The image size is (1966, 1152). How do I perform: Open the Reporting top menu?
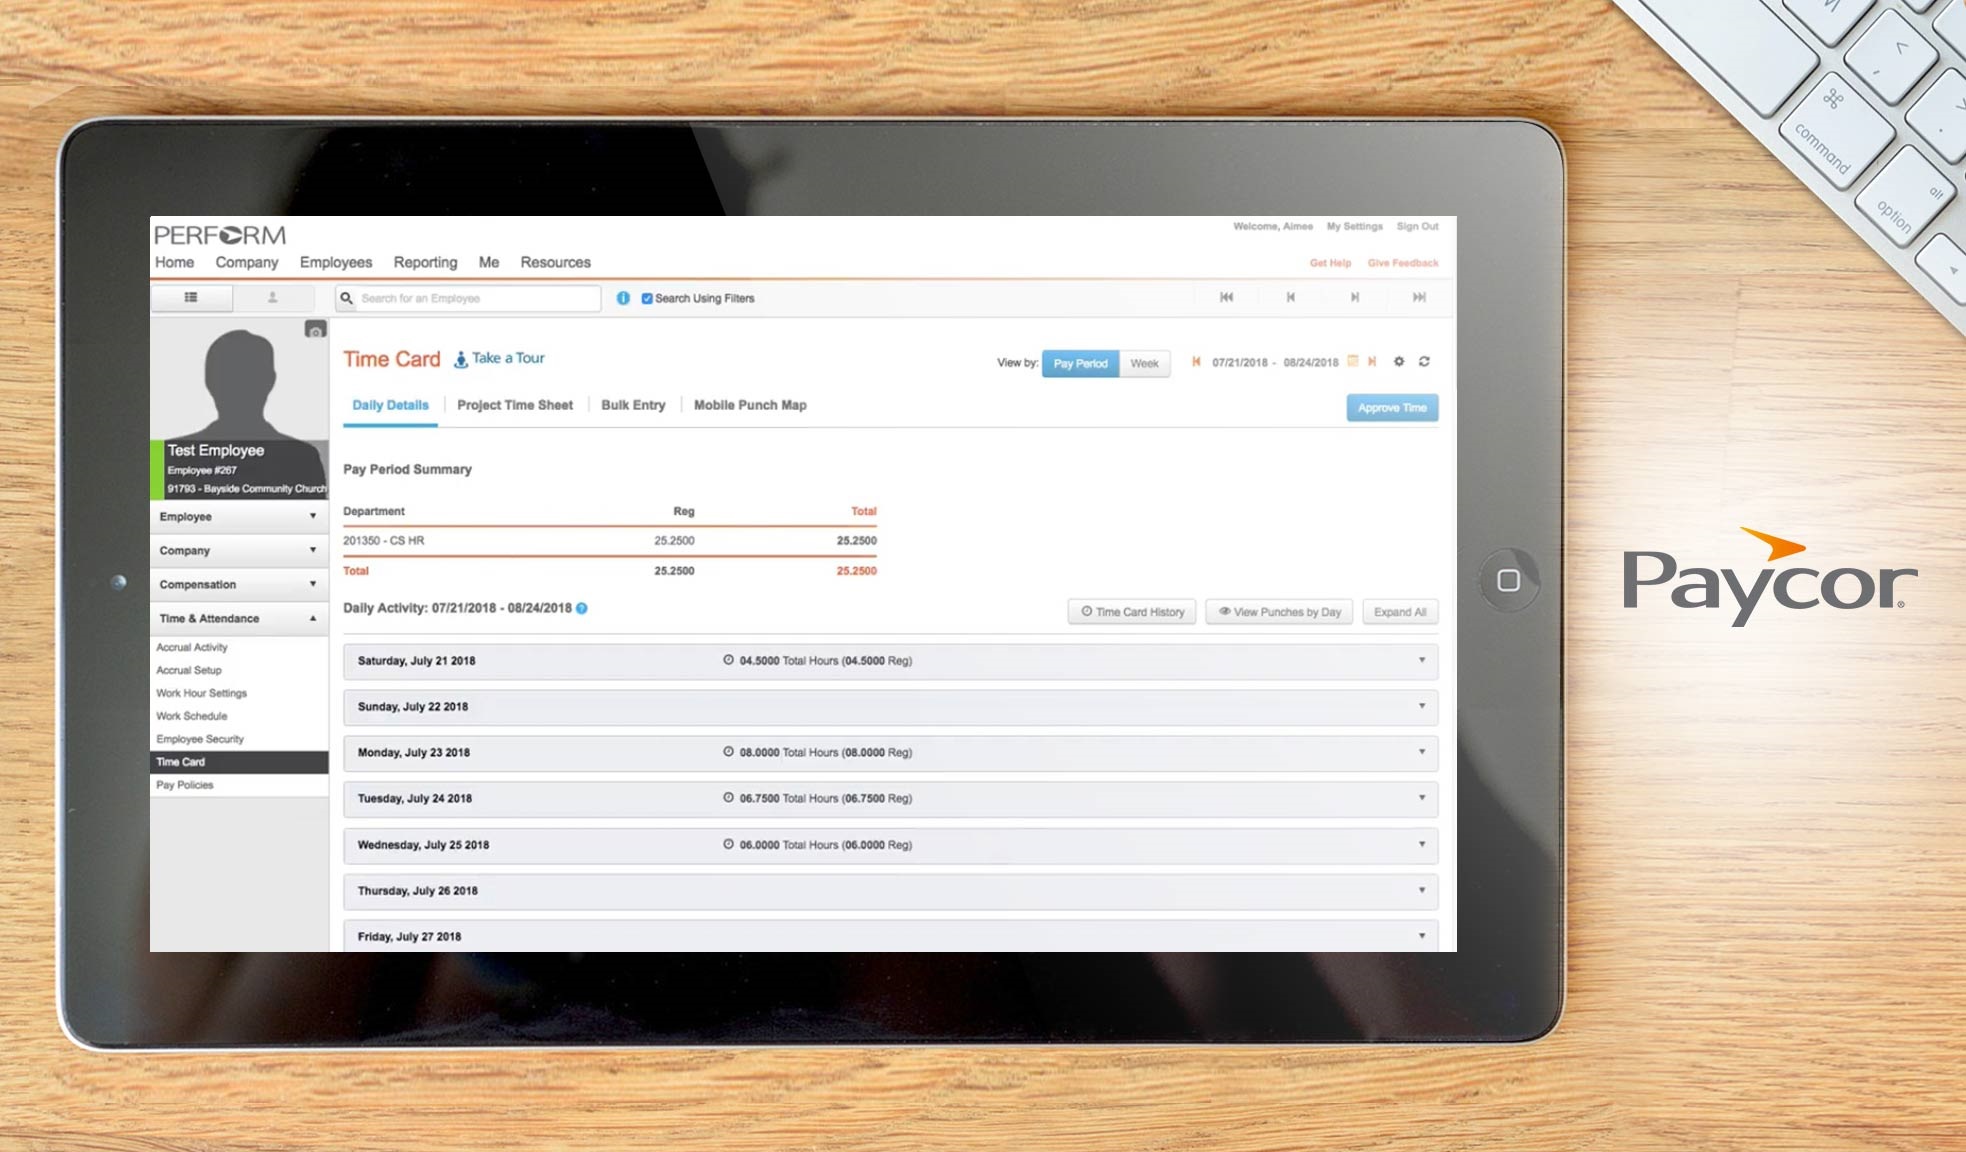tap(425, 262)
